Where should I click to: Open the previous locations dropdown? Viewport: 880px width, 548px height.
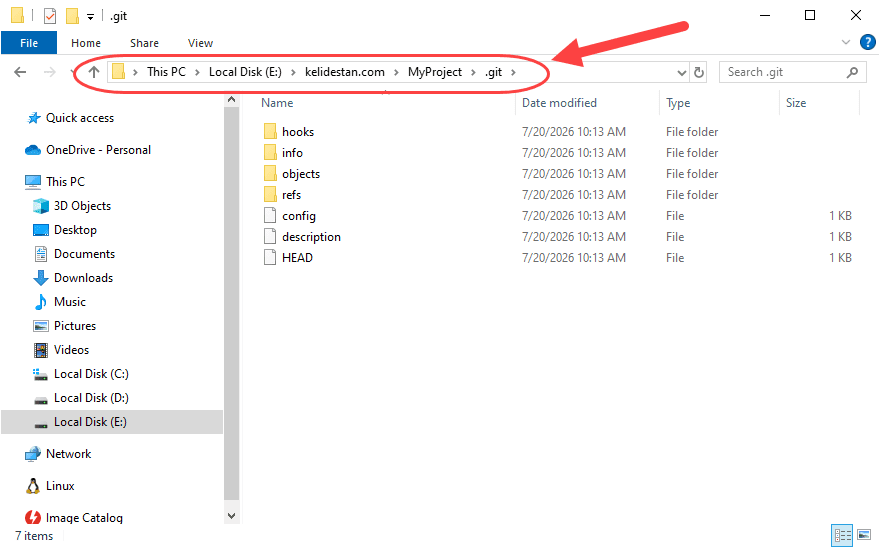pyautogui.click(x=681, y=72)
